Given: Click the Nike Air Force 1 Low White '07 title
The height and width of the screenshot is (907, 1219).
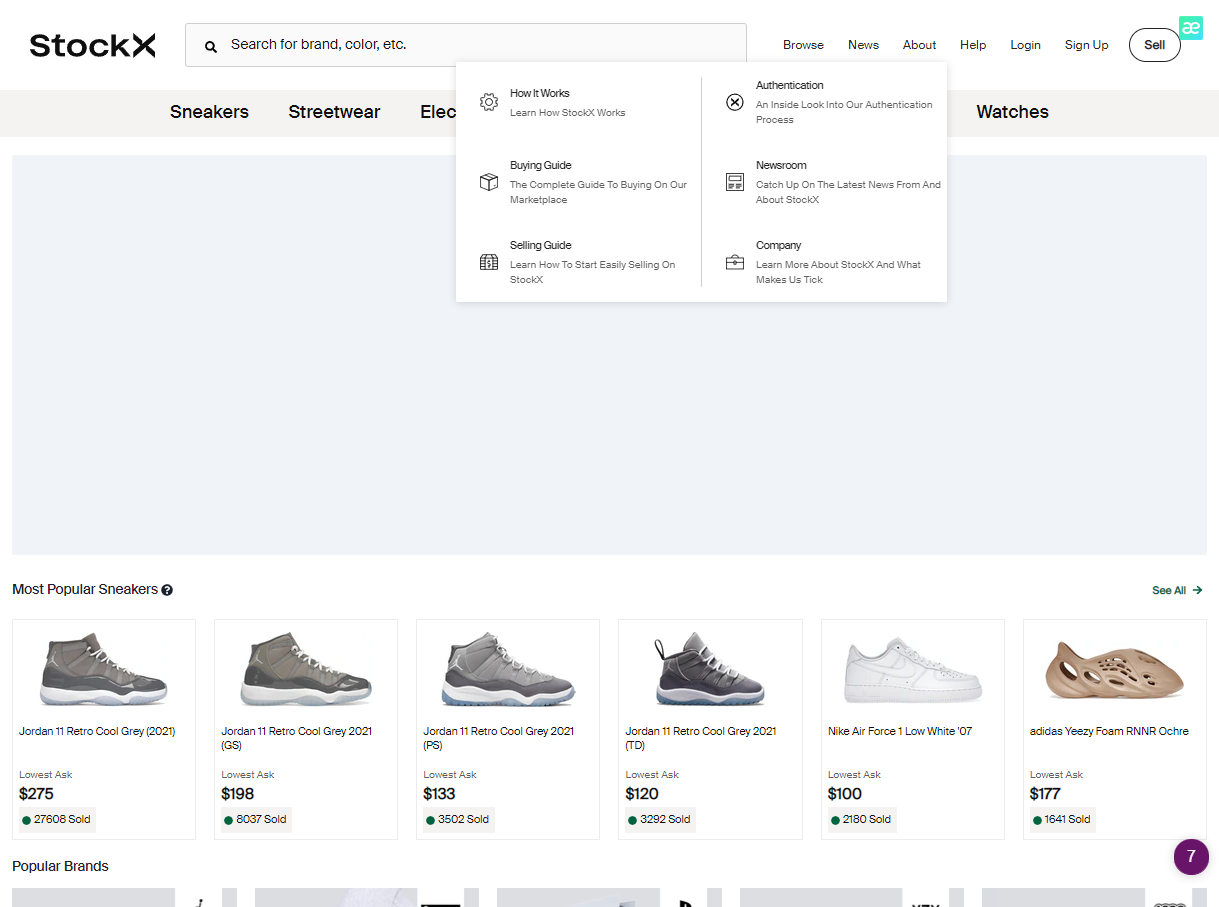Looking at the screenshot, I should point(900,731).
